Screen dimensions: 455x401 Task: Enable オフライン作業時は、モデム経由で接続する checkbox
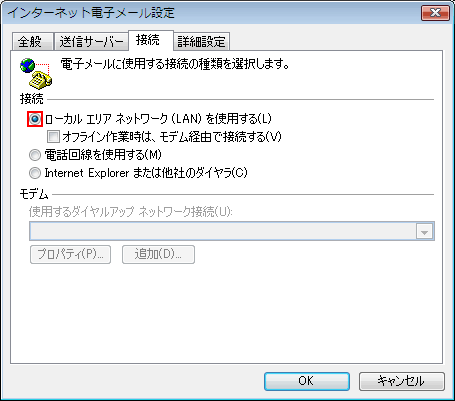coord(53,137)
